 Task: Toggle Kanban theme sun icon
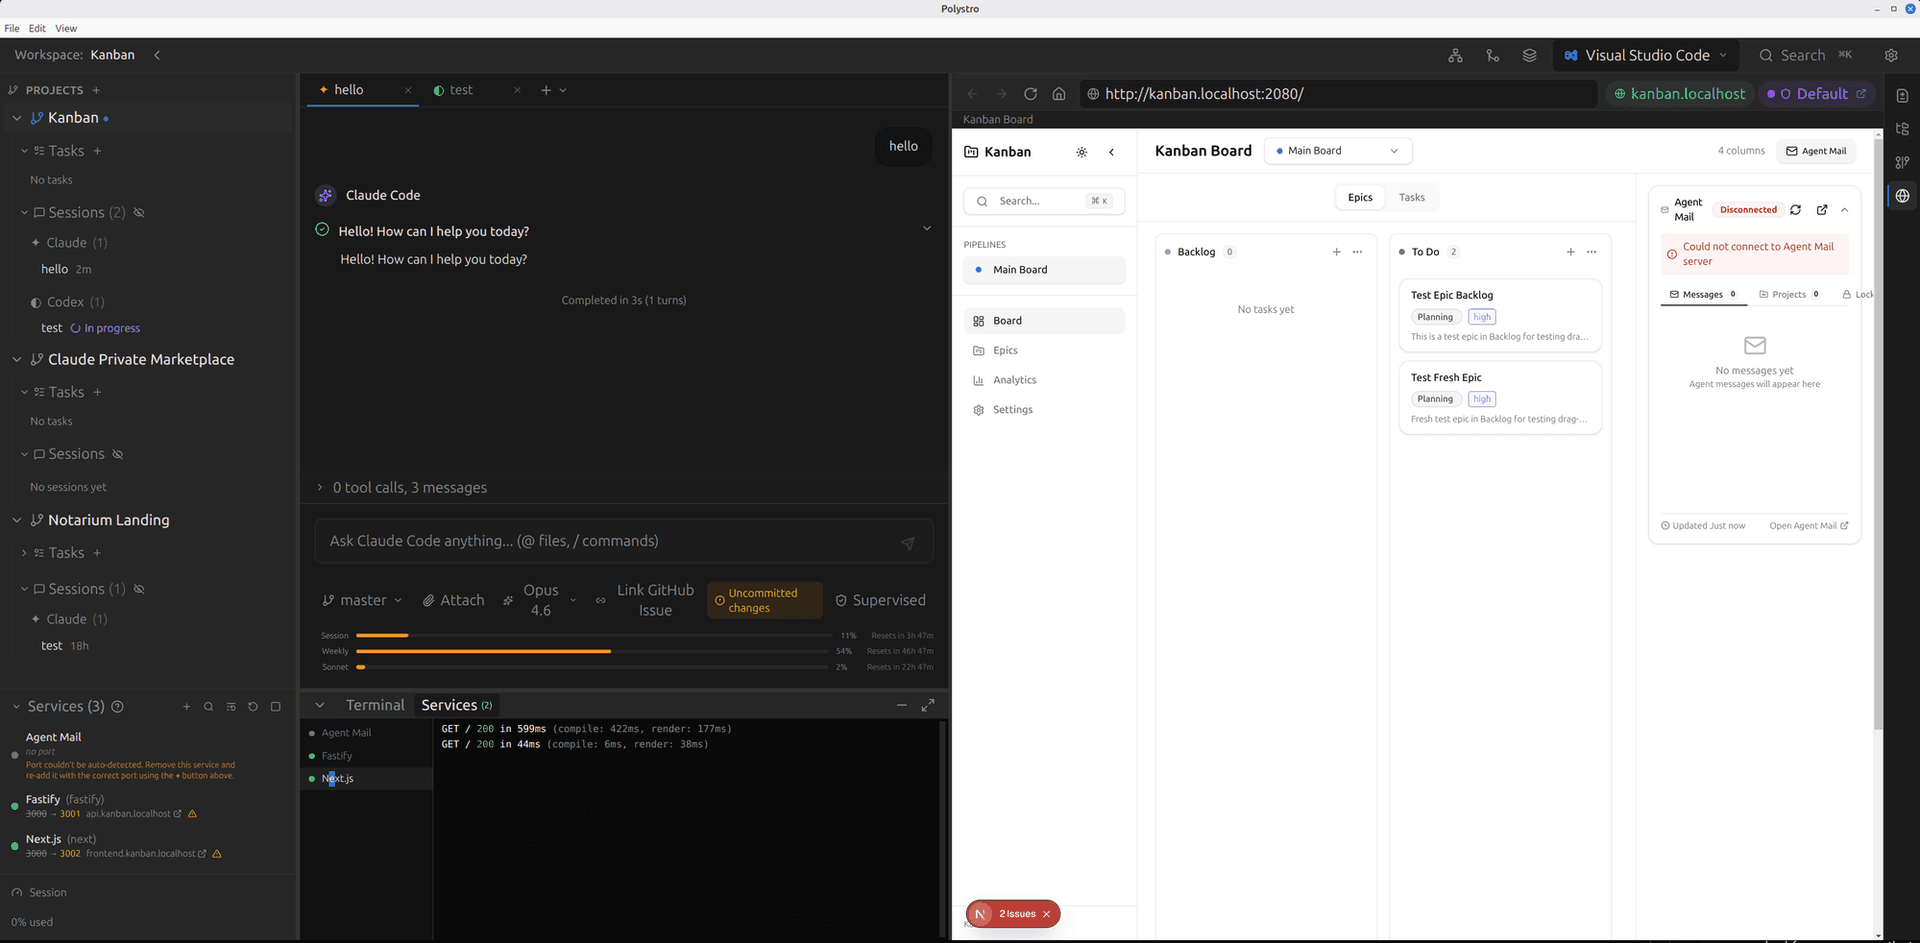1081,152
